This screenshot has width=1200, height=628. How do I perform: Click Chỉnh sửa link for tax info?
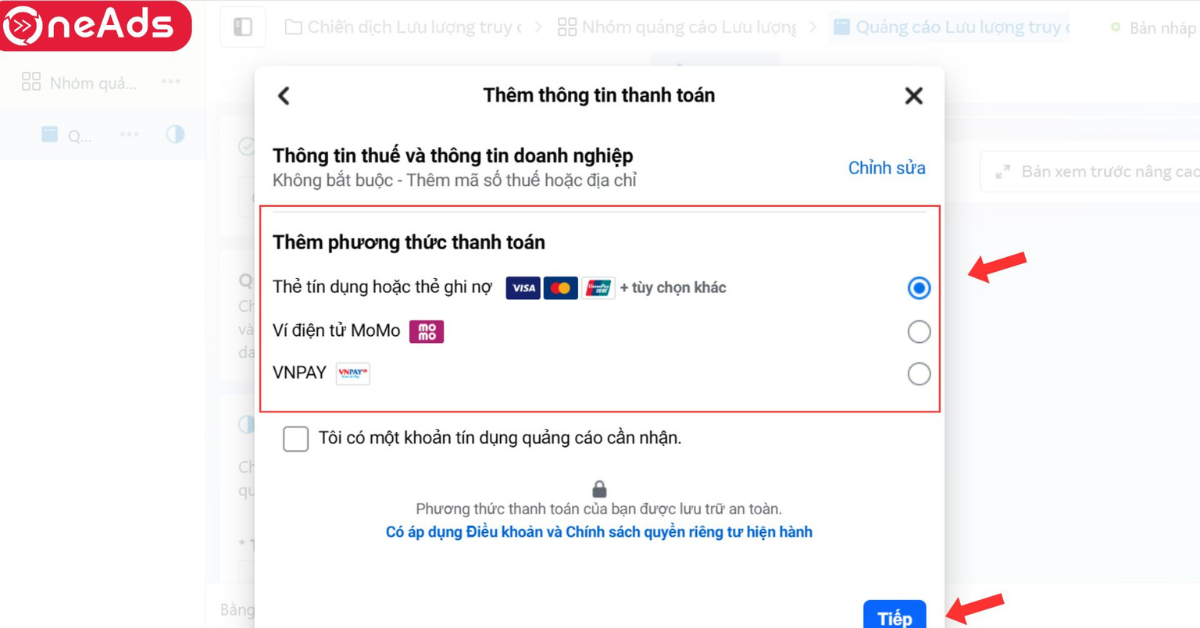pos(887,168)
